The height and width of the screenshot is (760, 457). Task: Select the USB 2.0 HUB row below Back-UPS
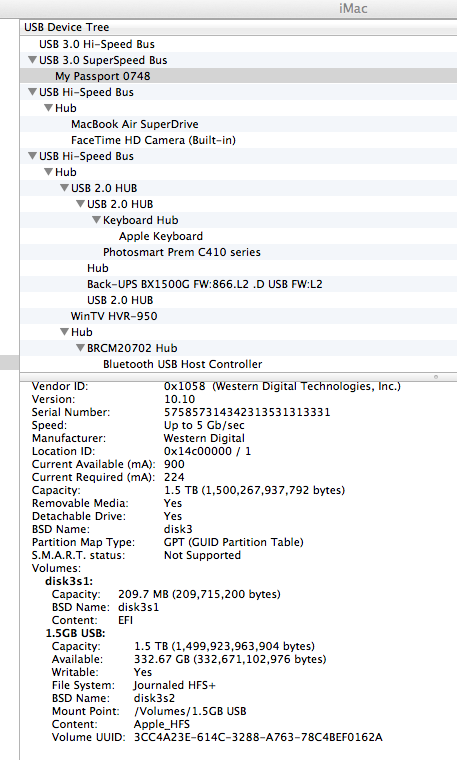pos(238,300)
